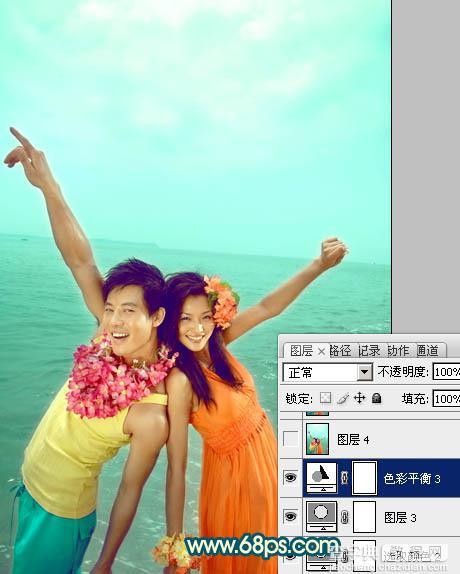Hide the 色彩平衡 3 layer
Screen dimensions: 460x574
291,477
